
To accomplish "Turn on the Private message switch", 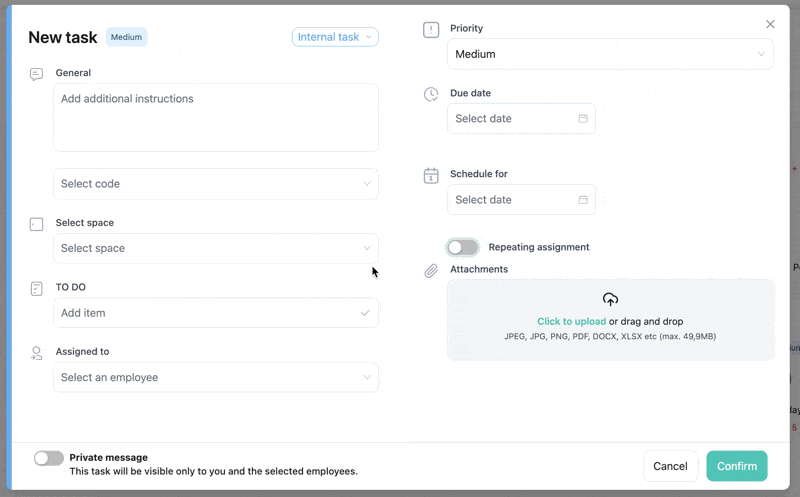I will 49,458.
